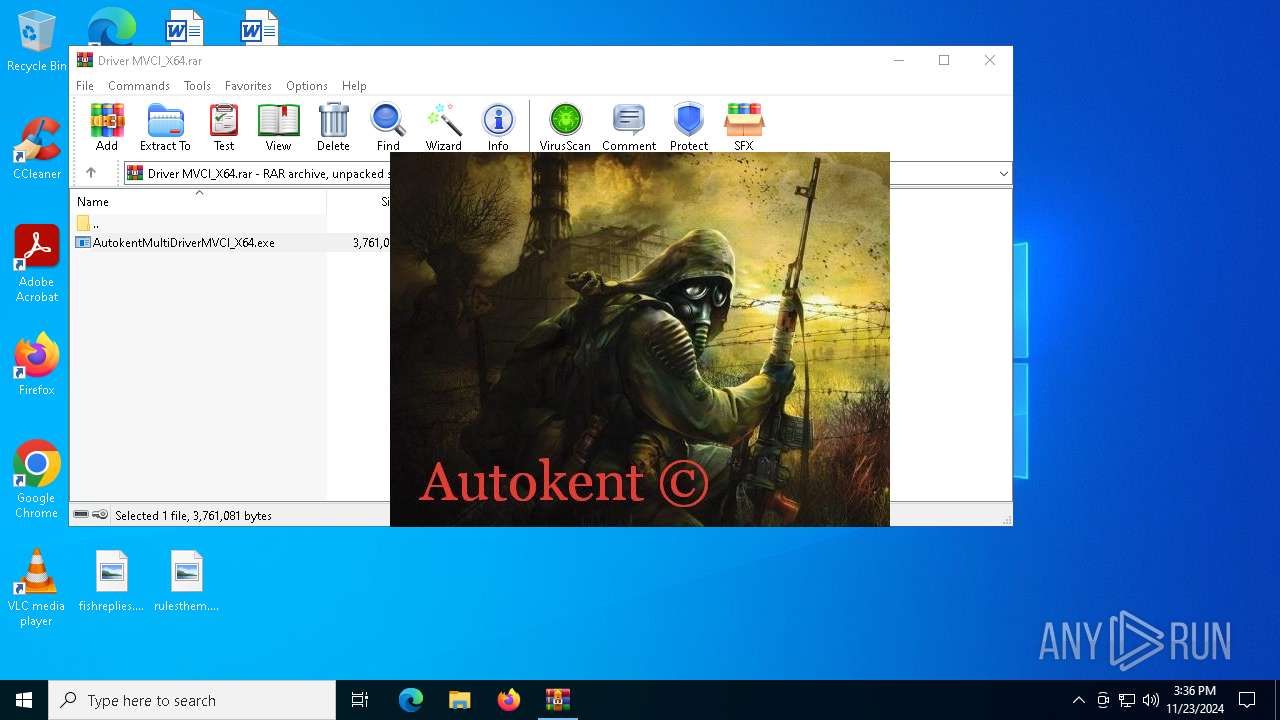
Task: Expand the archive path dropdown
Action: click(1003, 174)
